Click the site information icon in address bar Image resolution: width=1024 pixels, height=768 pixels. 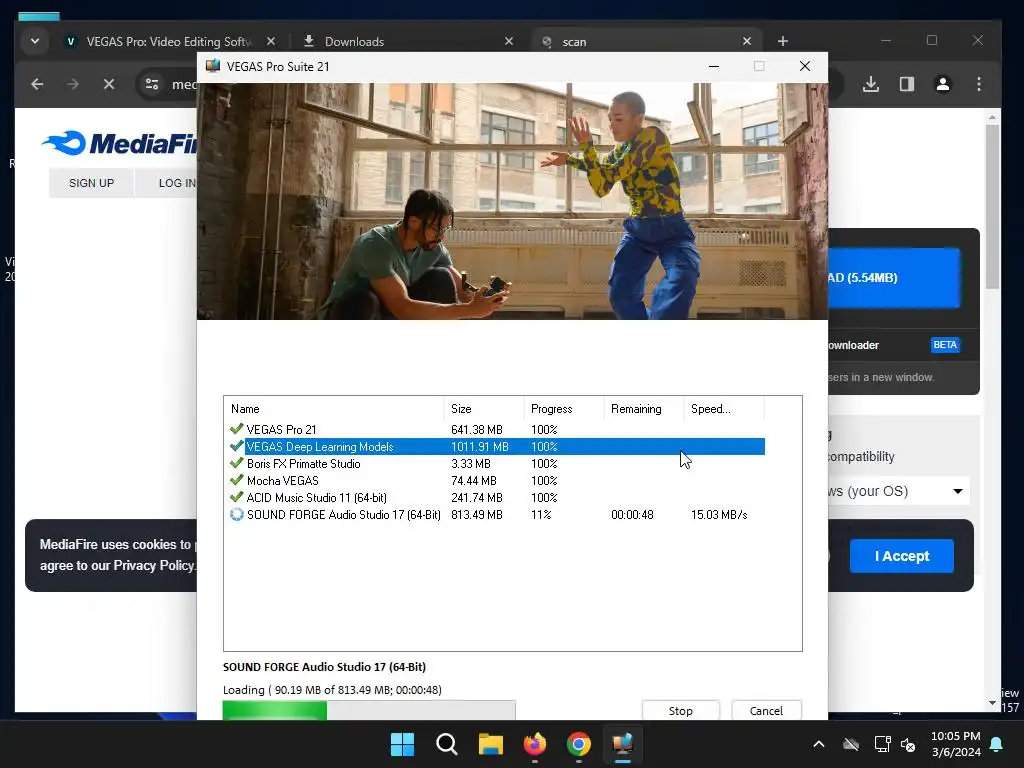click(x=152, y=84)
